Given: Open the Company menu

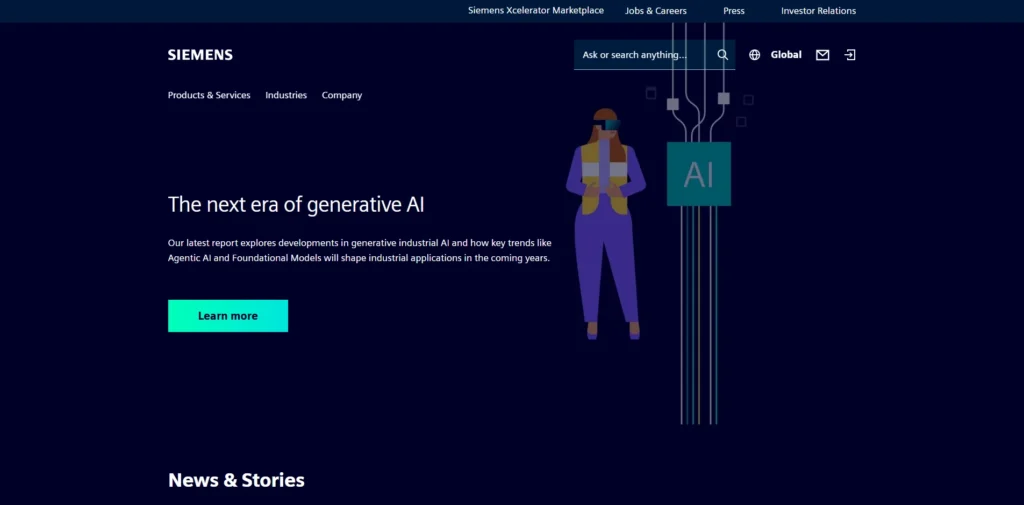Looking at the screenshot, I should (342, 95).
